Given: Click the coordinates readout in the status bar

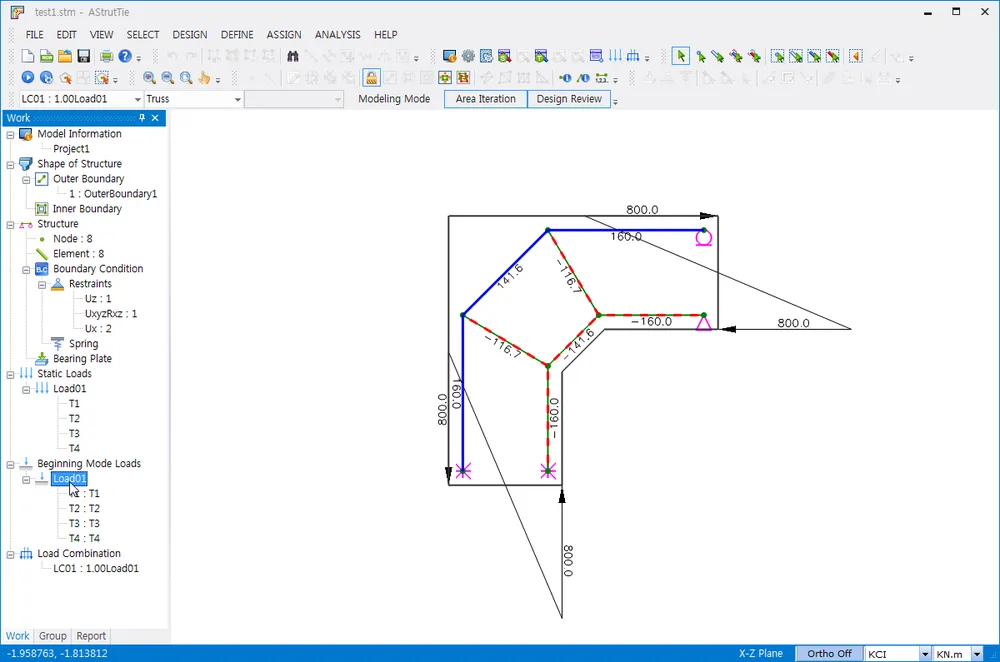Looking at the screenshot, I should [x=57, y=654].
